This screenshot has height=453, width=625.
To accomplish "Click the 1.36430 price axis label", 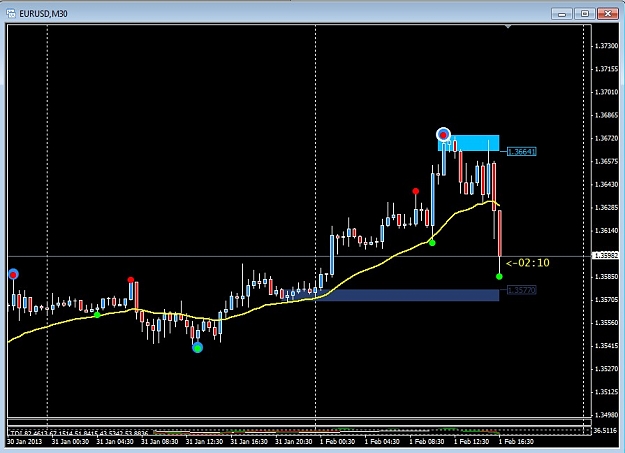I will click(606, 184).
